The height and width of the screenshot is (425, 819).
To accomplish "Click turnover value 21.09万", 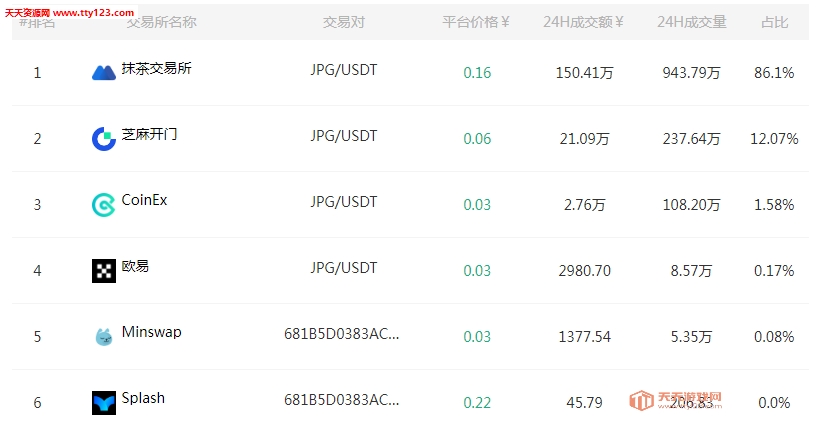I will pyautogui.click(x=584, y=139).
